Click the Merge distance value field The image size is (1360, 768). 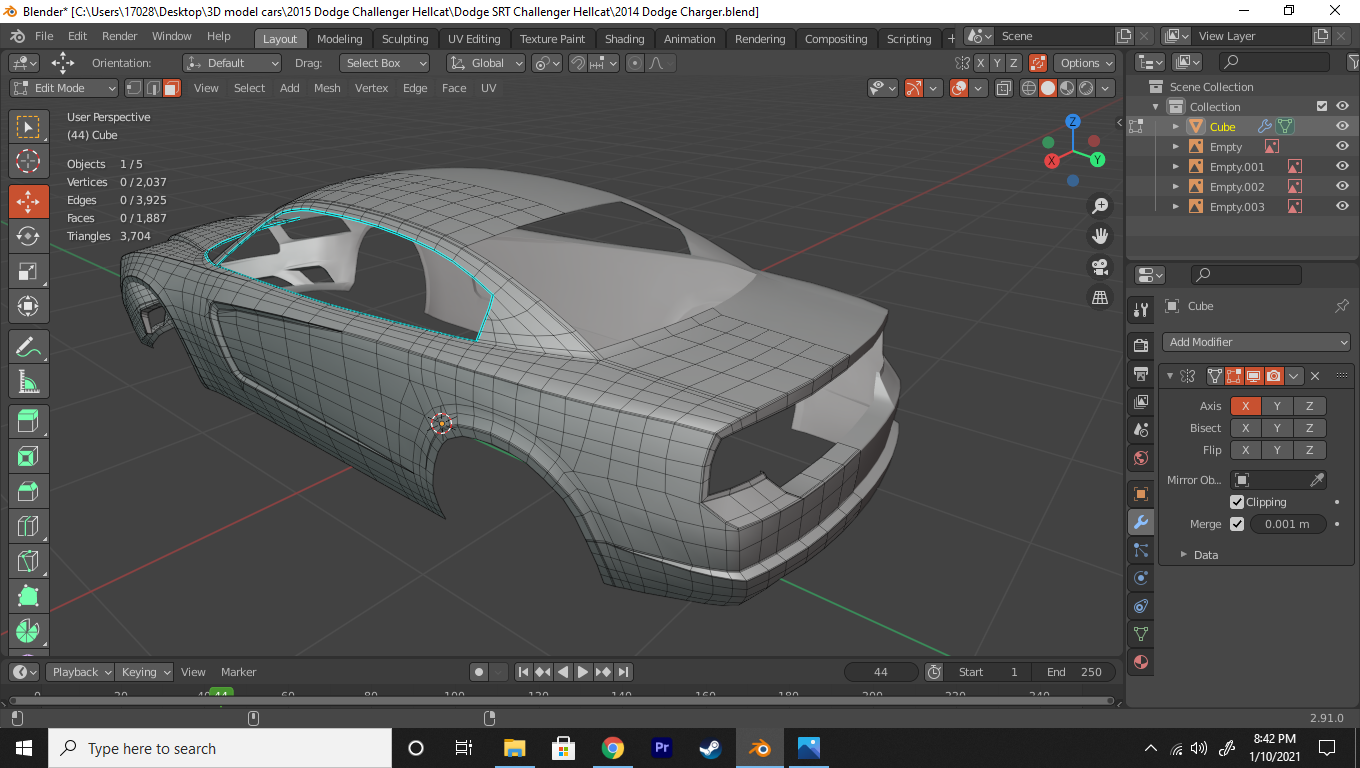1288,524
